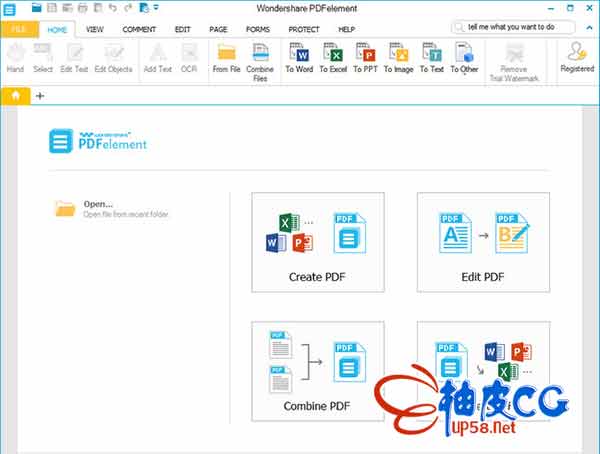
Task: Click the Create PDF tile
Action: click(318, 242)
